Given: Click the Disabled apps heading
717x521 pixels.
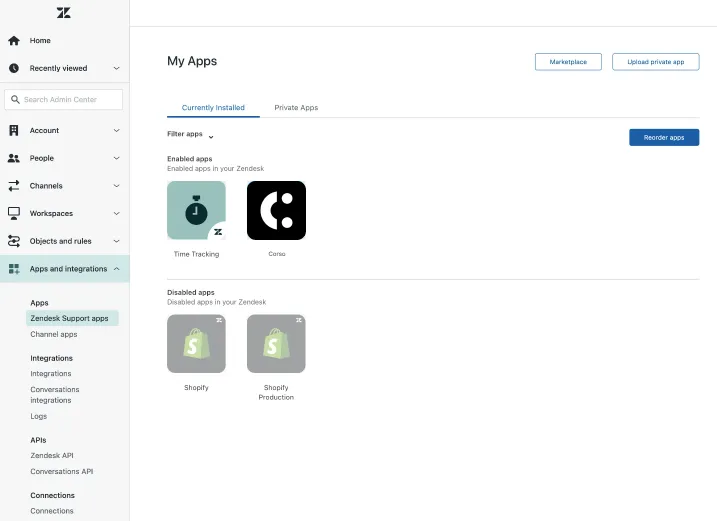Looking at the screenshot, I should coord(191,292).
